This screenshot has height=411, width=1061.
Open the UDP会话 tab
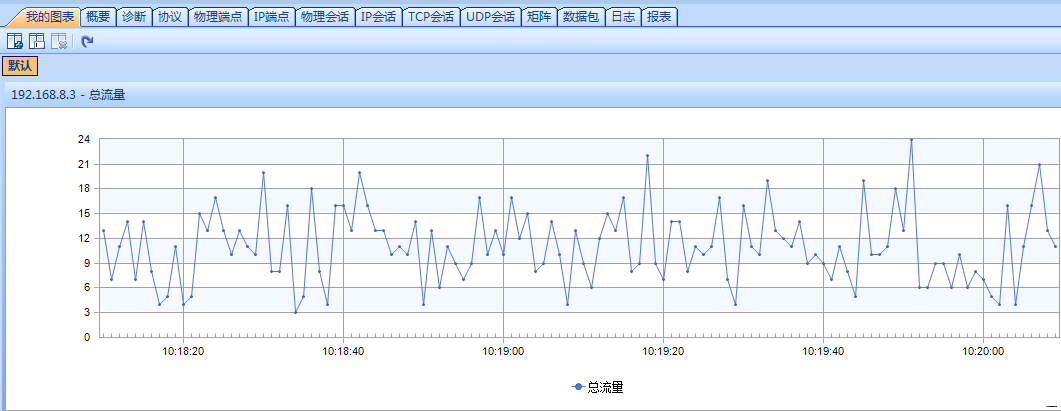pyautogui.click(x=490, y=16)
